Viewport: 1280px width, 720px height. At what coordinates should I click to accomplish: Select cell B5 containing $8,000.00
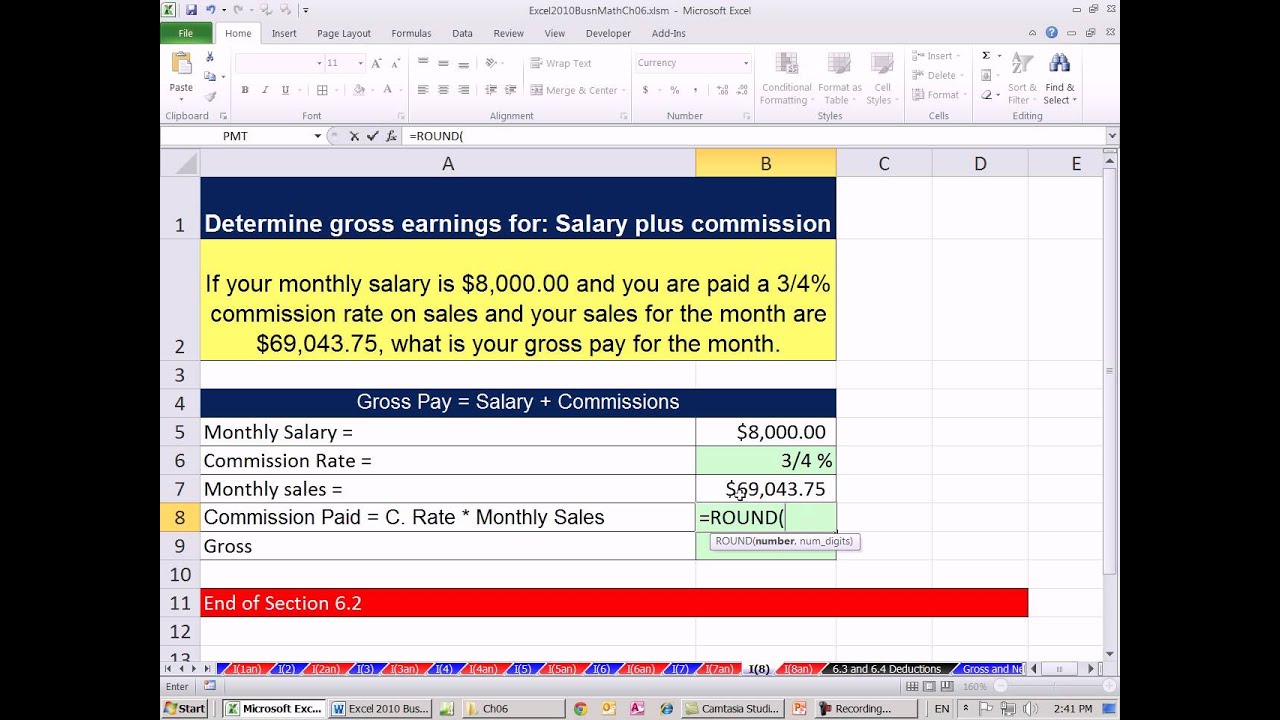(x=765, y=432)
